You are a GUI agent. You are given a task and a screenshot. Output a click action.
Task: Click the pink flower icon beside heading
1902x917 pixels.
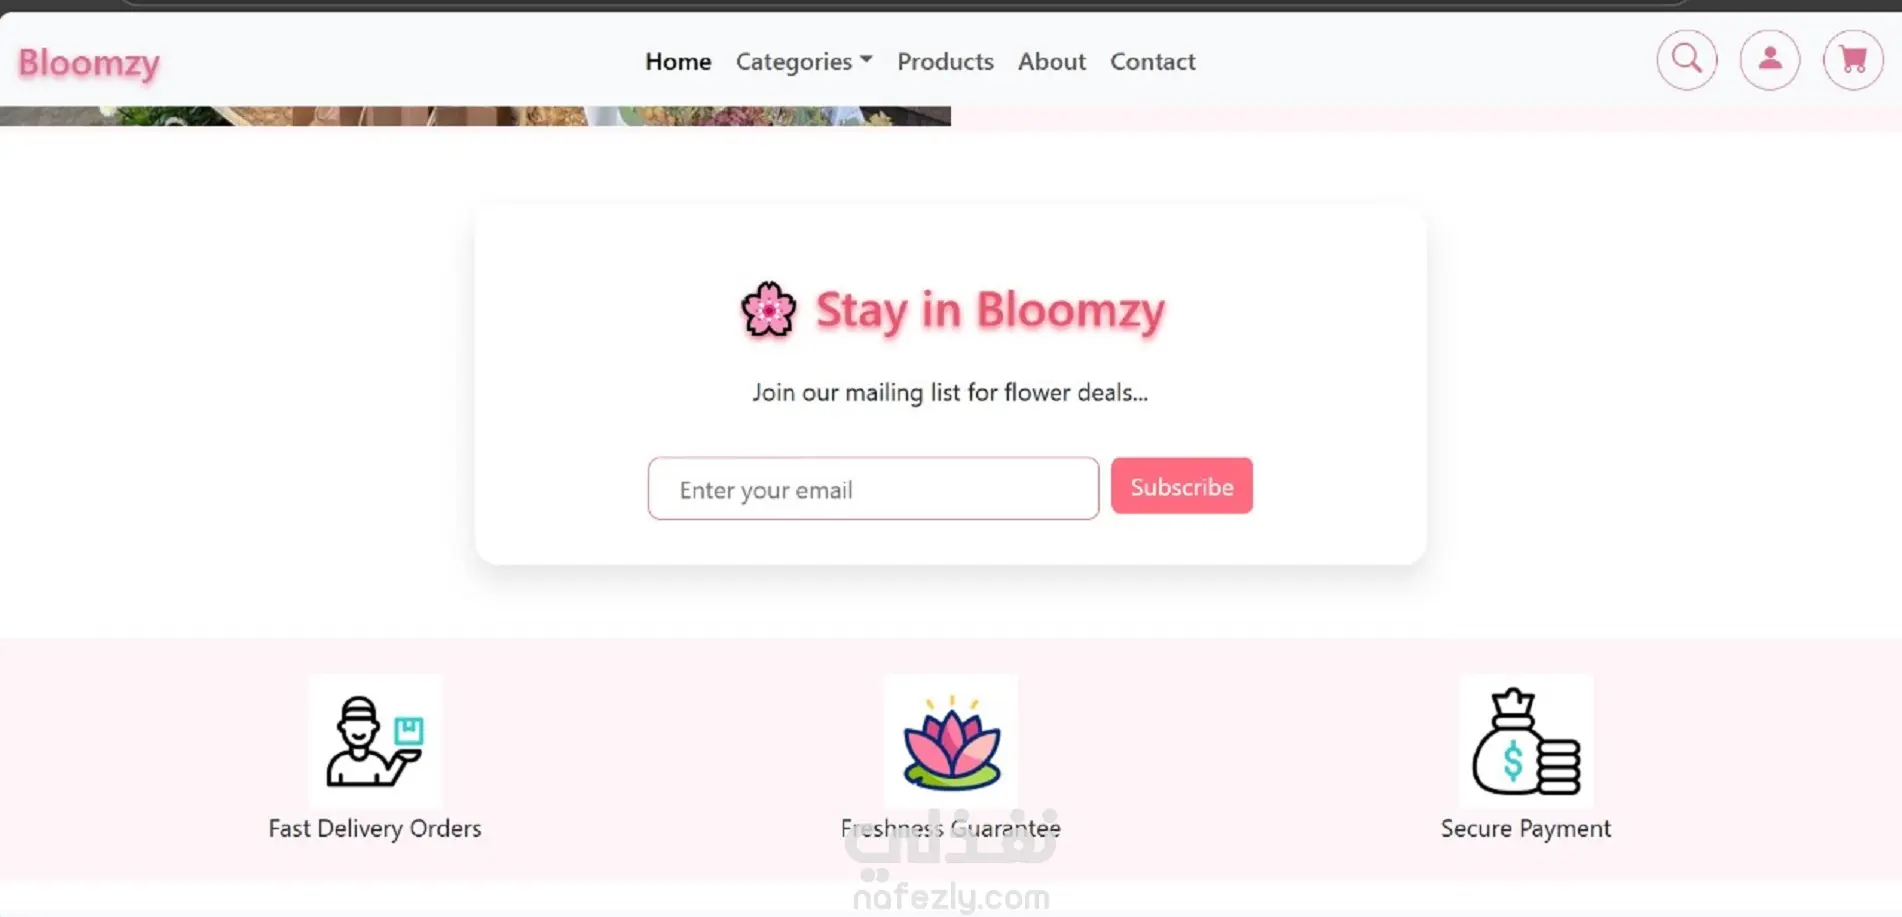(768, 309)
